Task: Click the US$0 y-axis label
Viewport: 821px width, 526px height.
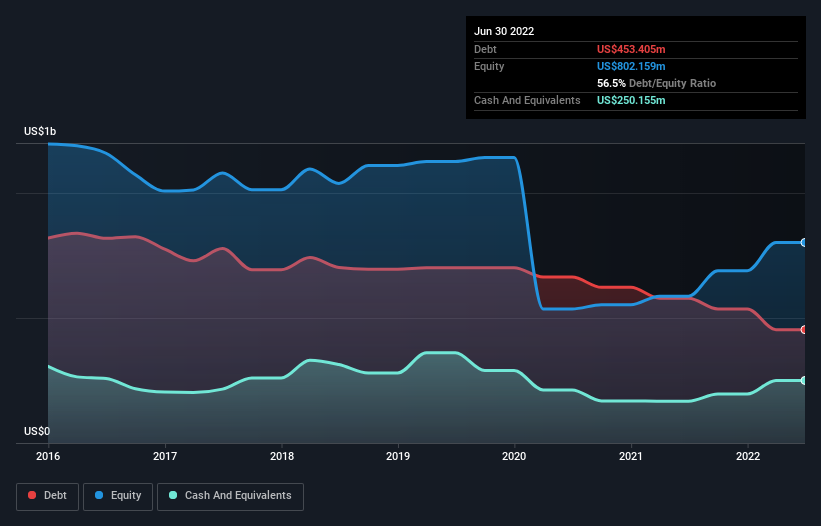Action: tap(37, 431)
